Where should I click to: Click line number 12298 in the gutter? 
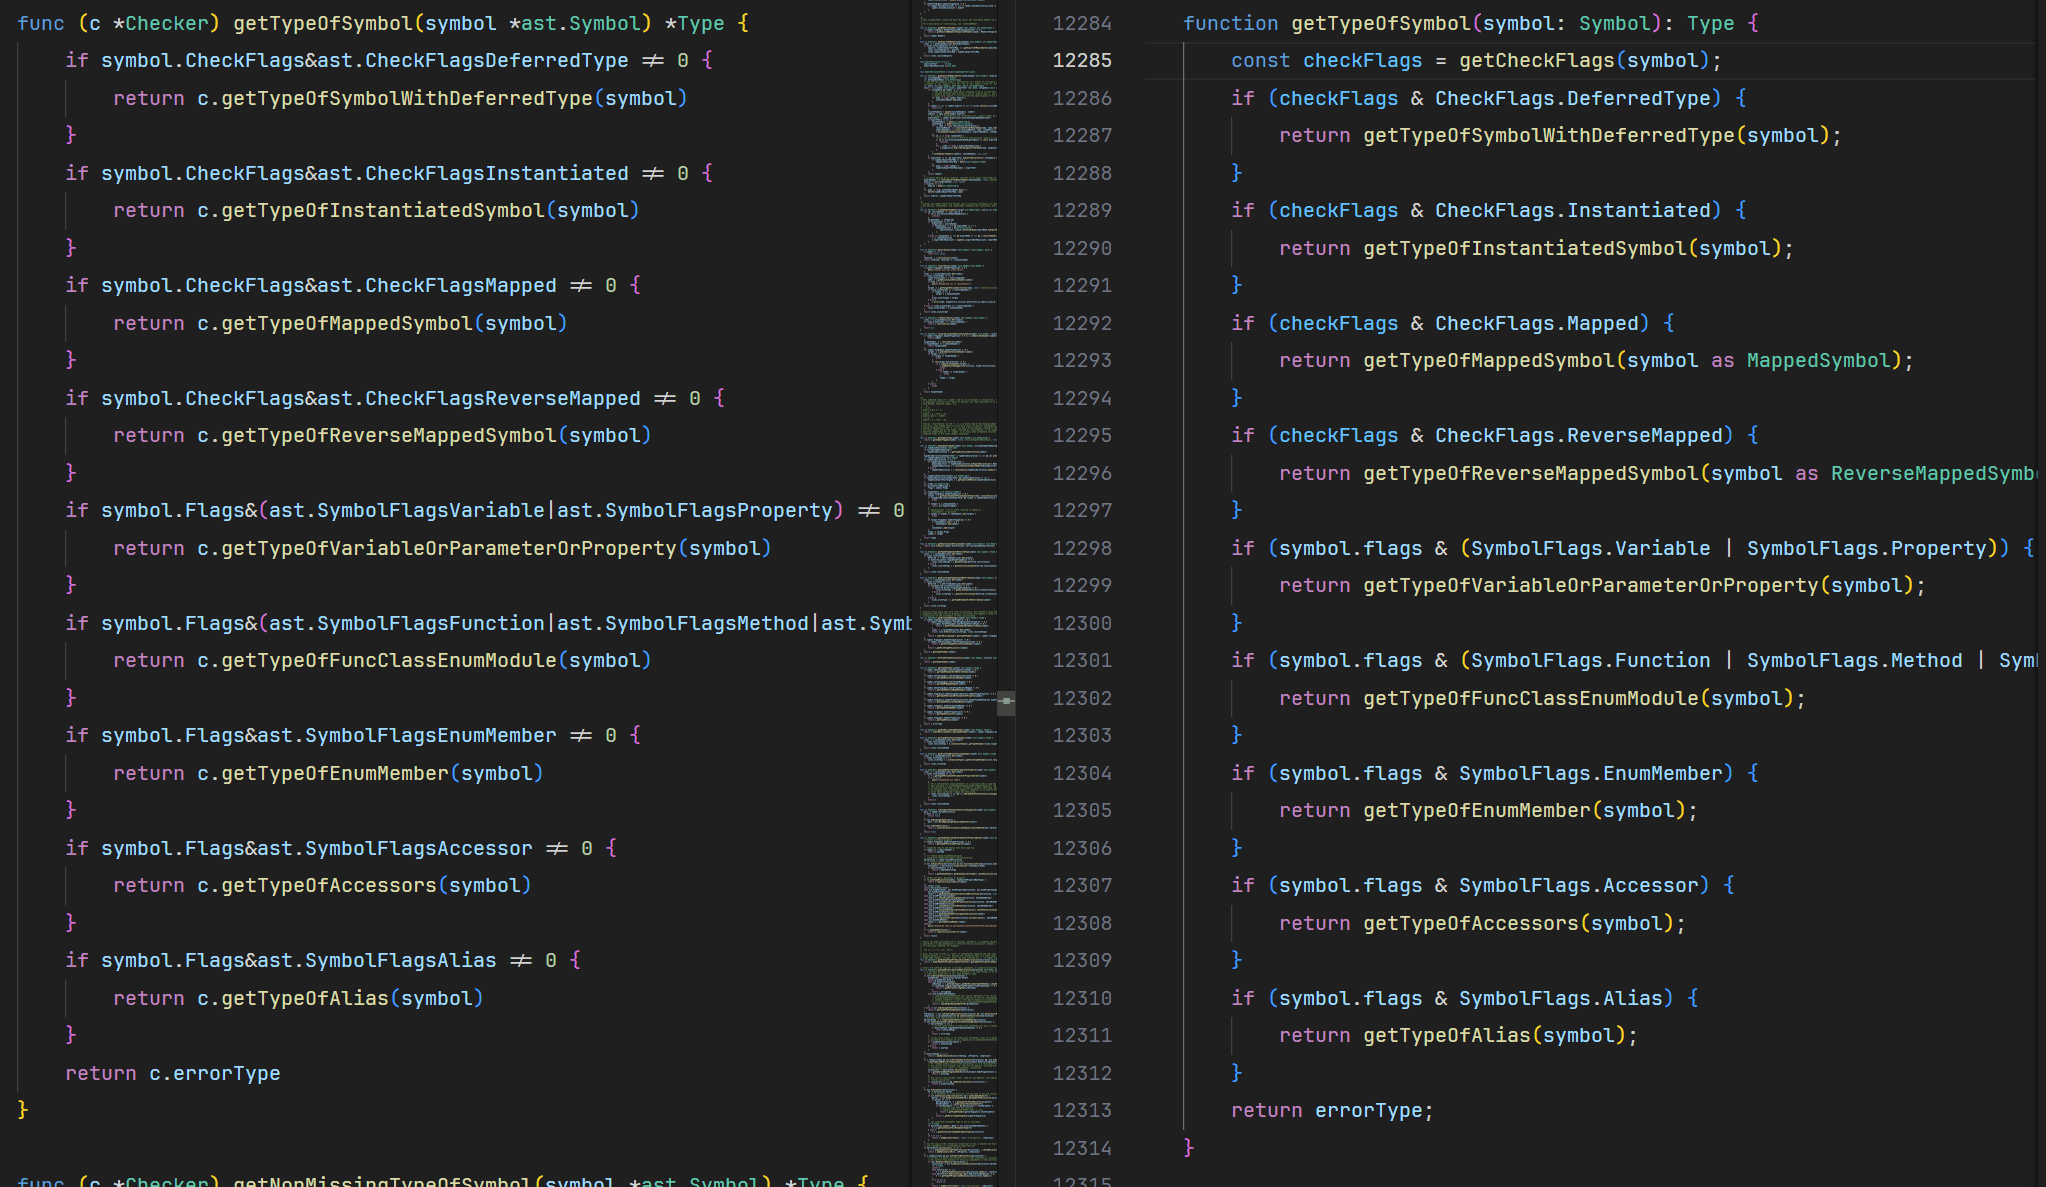click(1082, 548)
